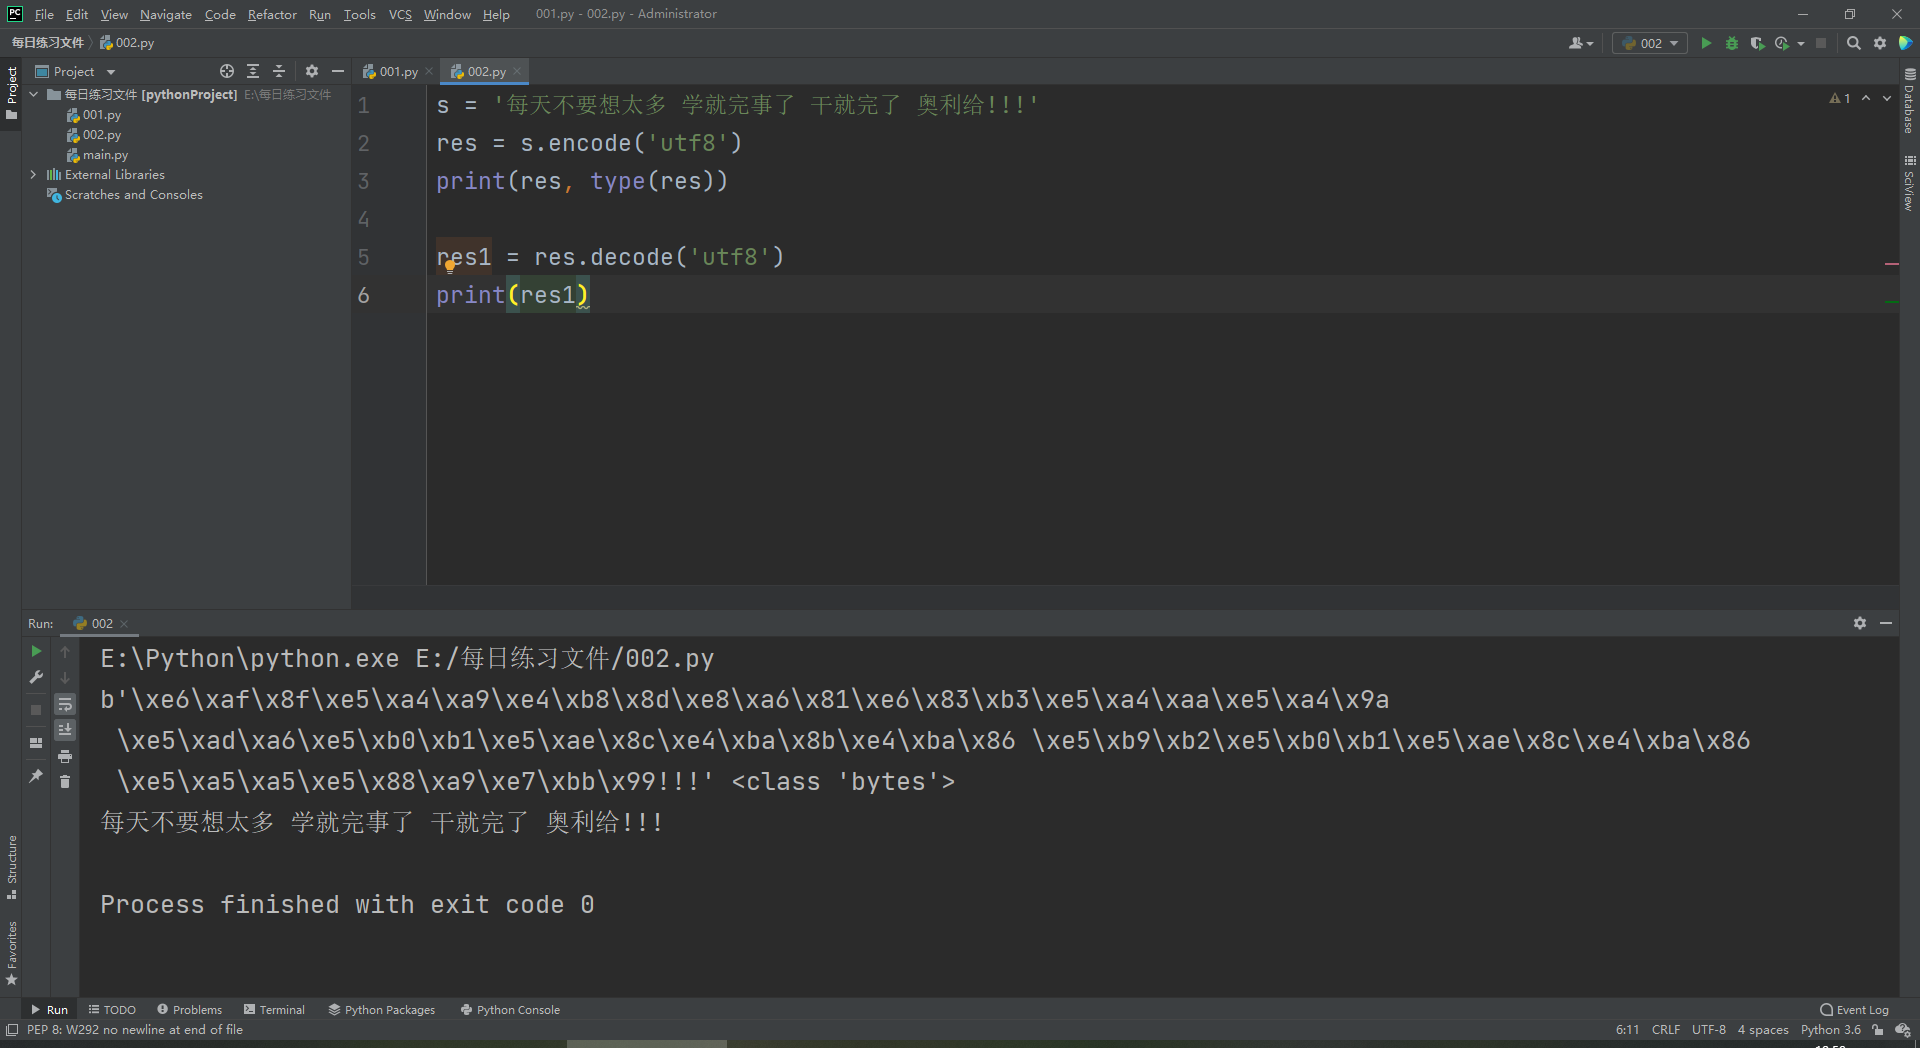Hide the Project tool window
The width and height of the screenshot is (1920, 1048).
point(338,71)
